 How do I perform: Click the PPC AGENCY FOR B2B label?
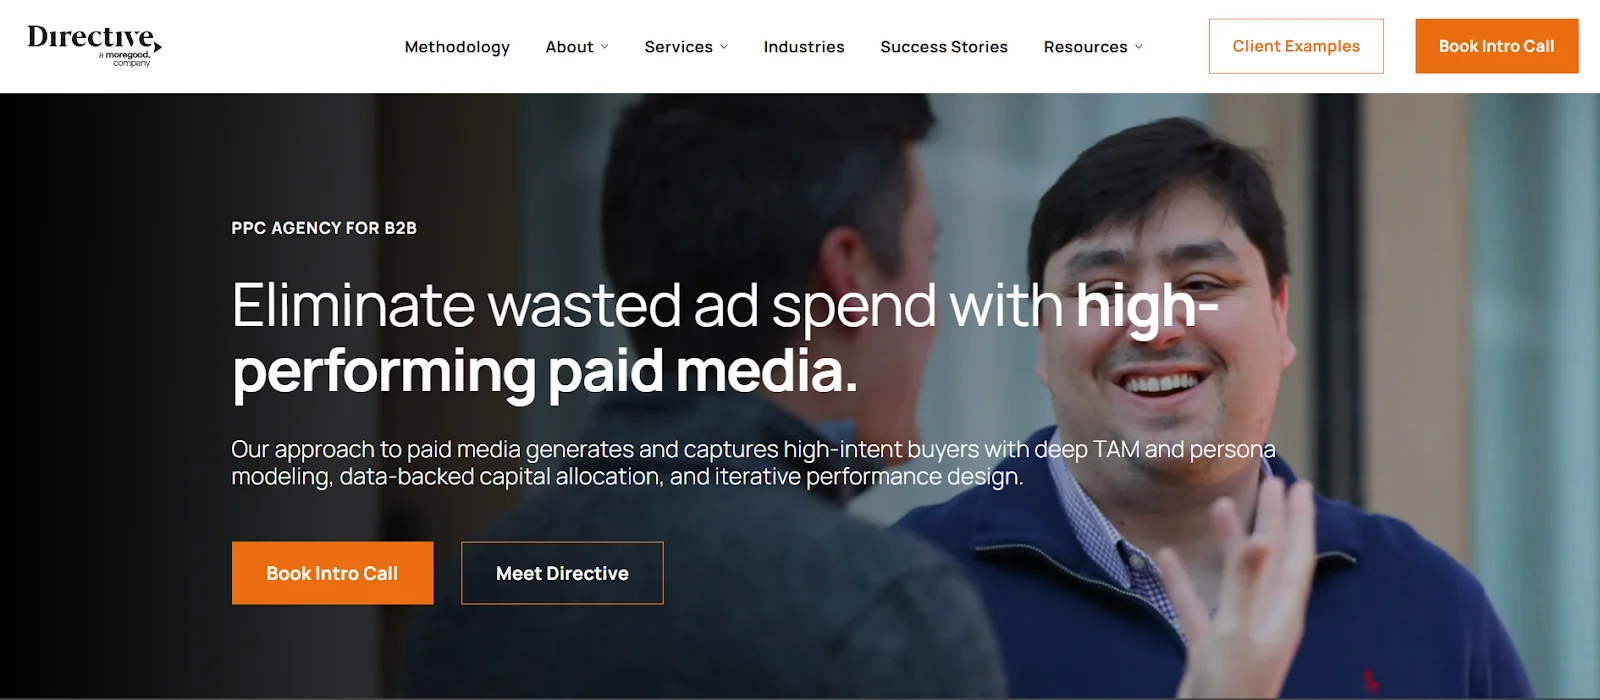click(324, 228)
